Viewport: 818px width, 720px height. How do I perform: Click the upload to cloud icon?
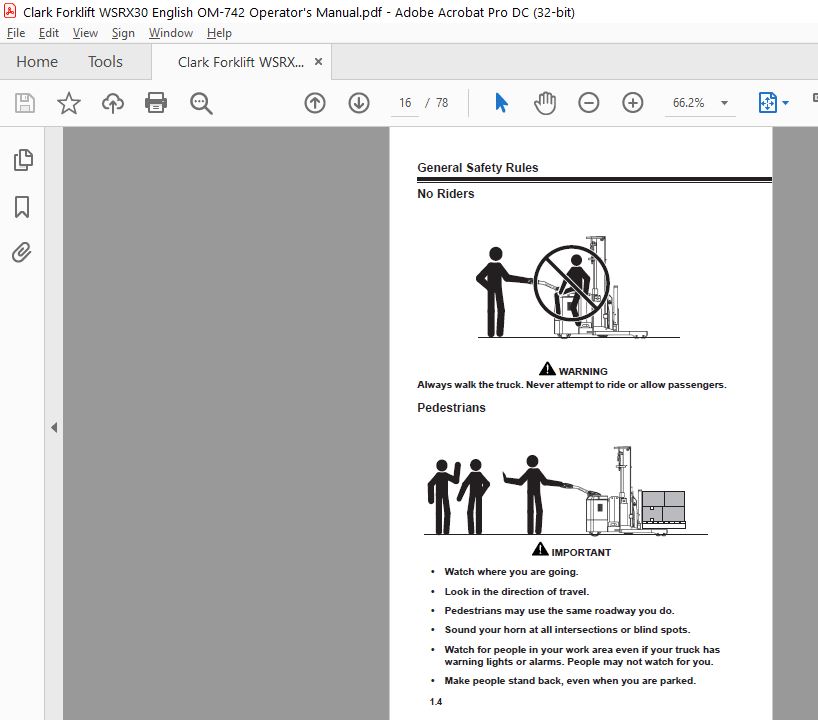(113, 103)
